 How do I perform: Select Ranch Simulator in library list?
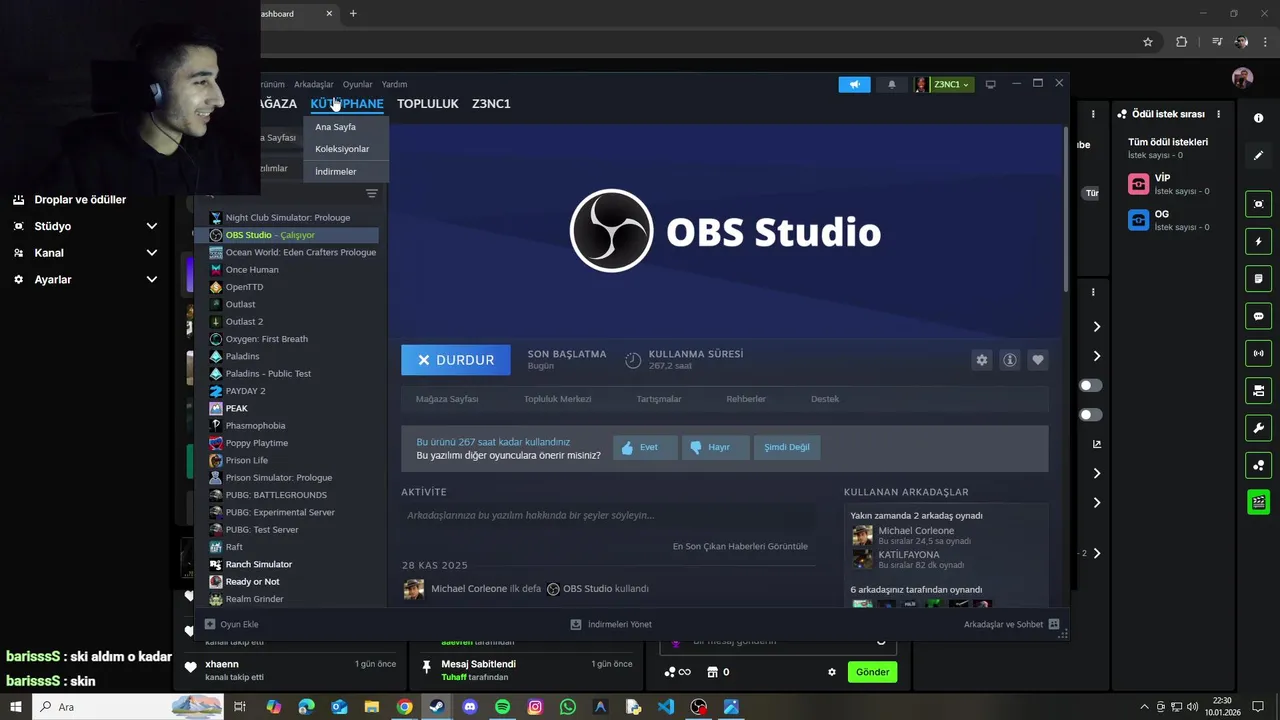[259, 564]
